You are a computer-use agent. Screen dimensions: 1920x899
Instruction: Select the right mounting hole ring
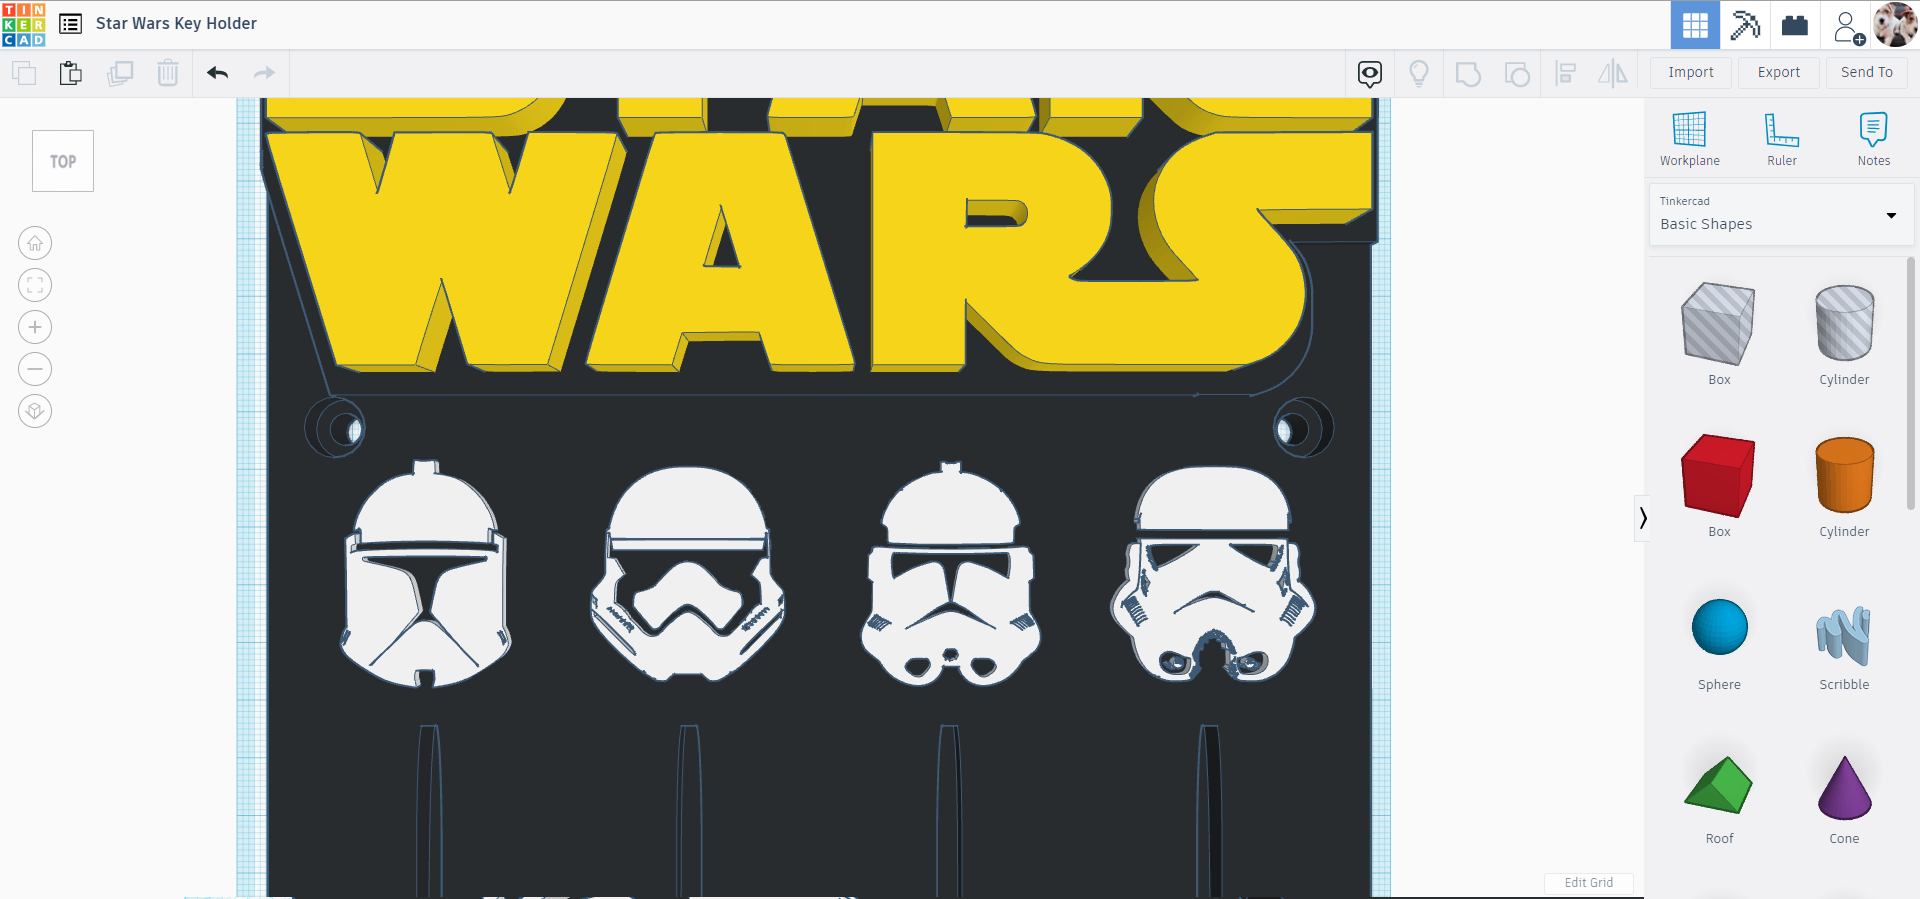point(1303,428)
